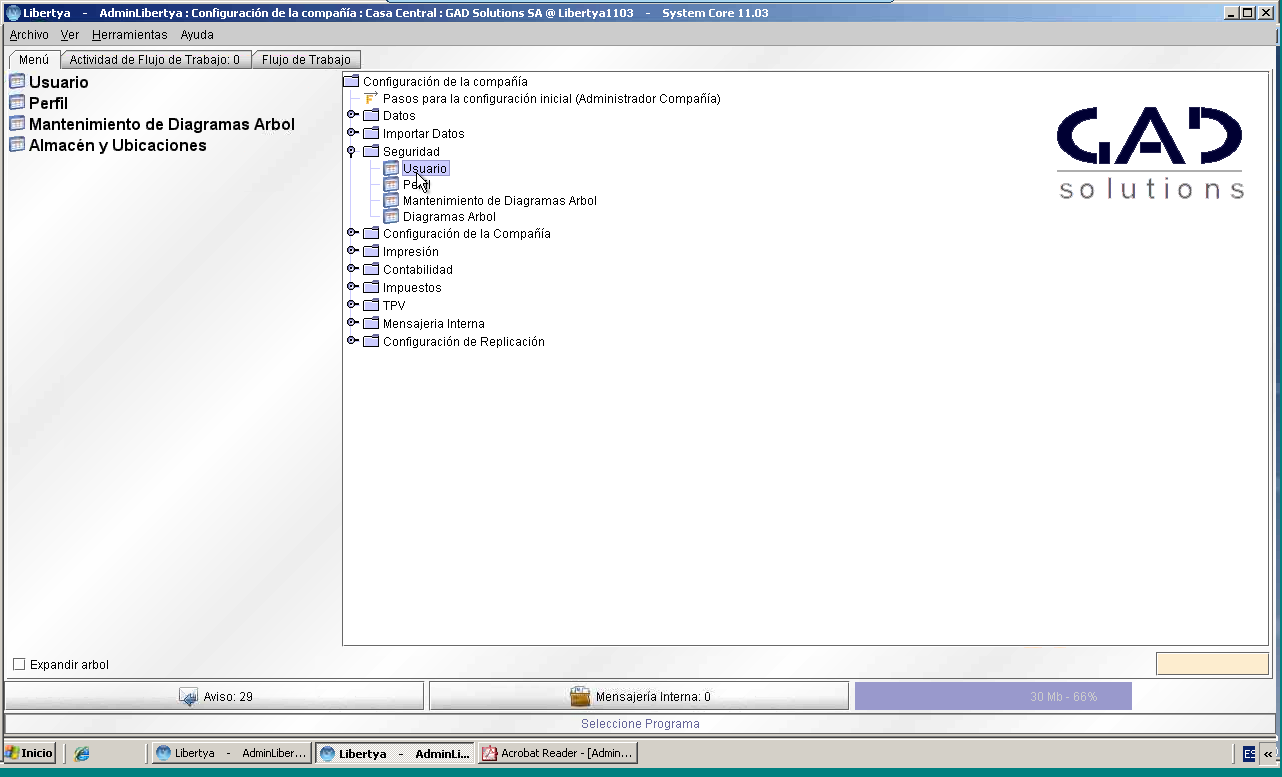Collapse the Seguridad folder node
This screenshot has height=777, width=1282.
coord(351,152)
